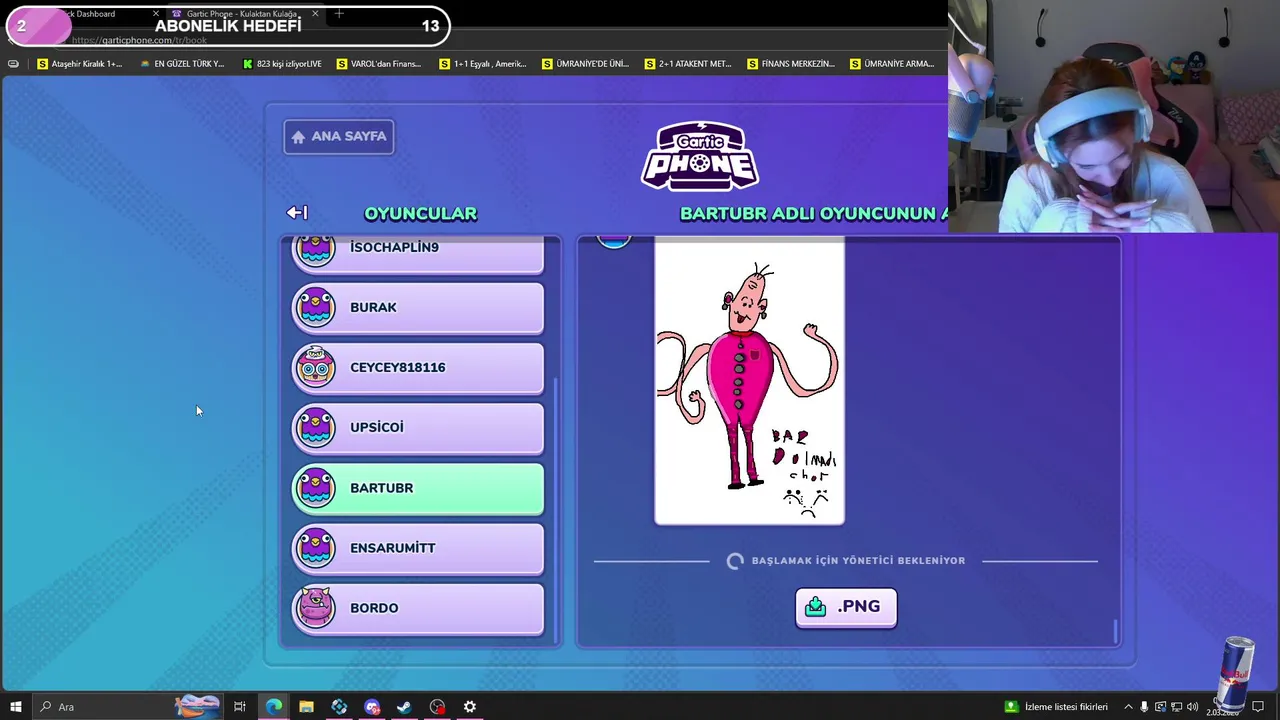Open Windows Start menu
1280x720 pixels.
point(16,707)
